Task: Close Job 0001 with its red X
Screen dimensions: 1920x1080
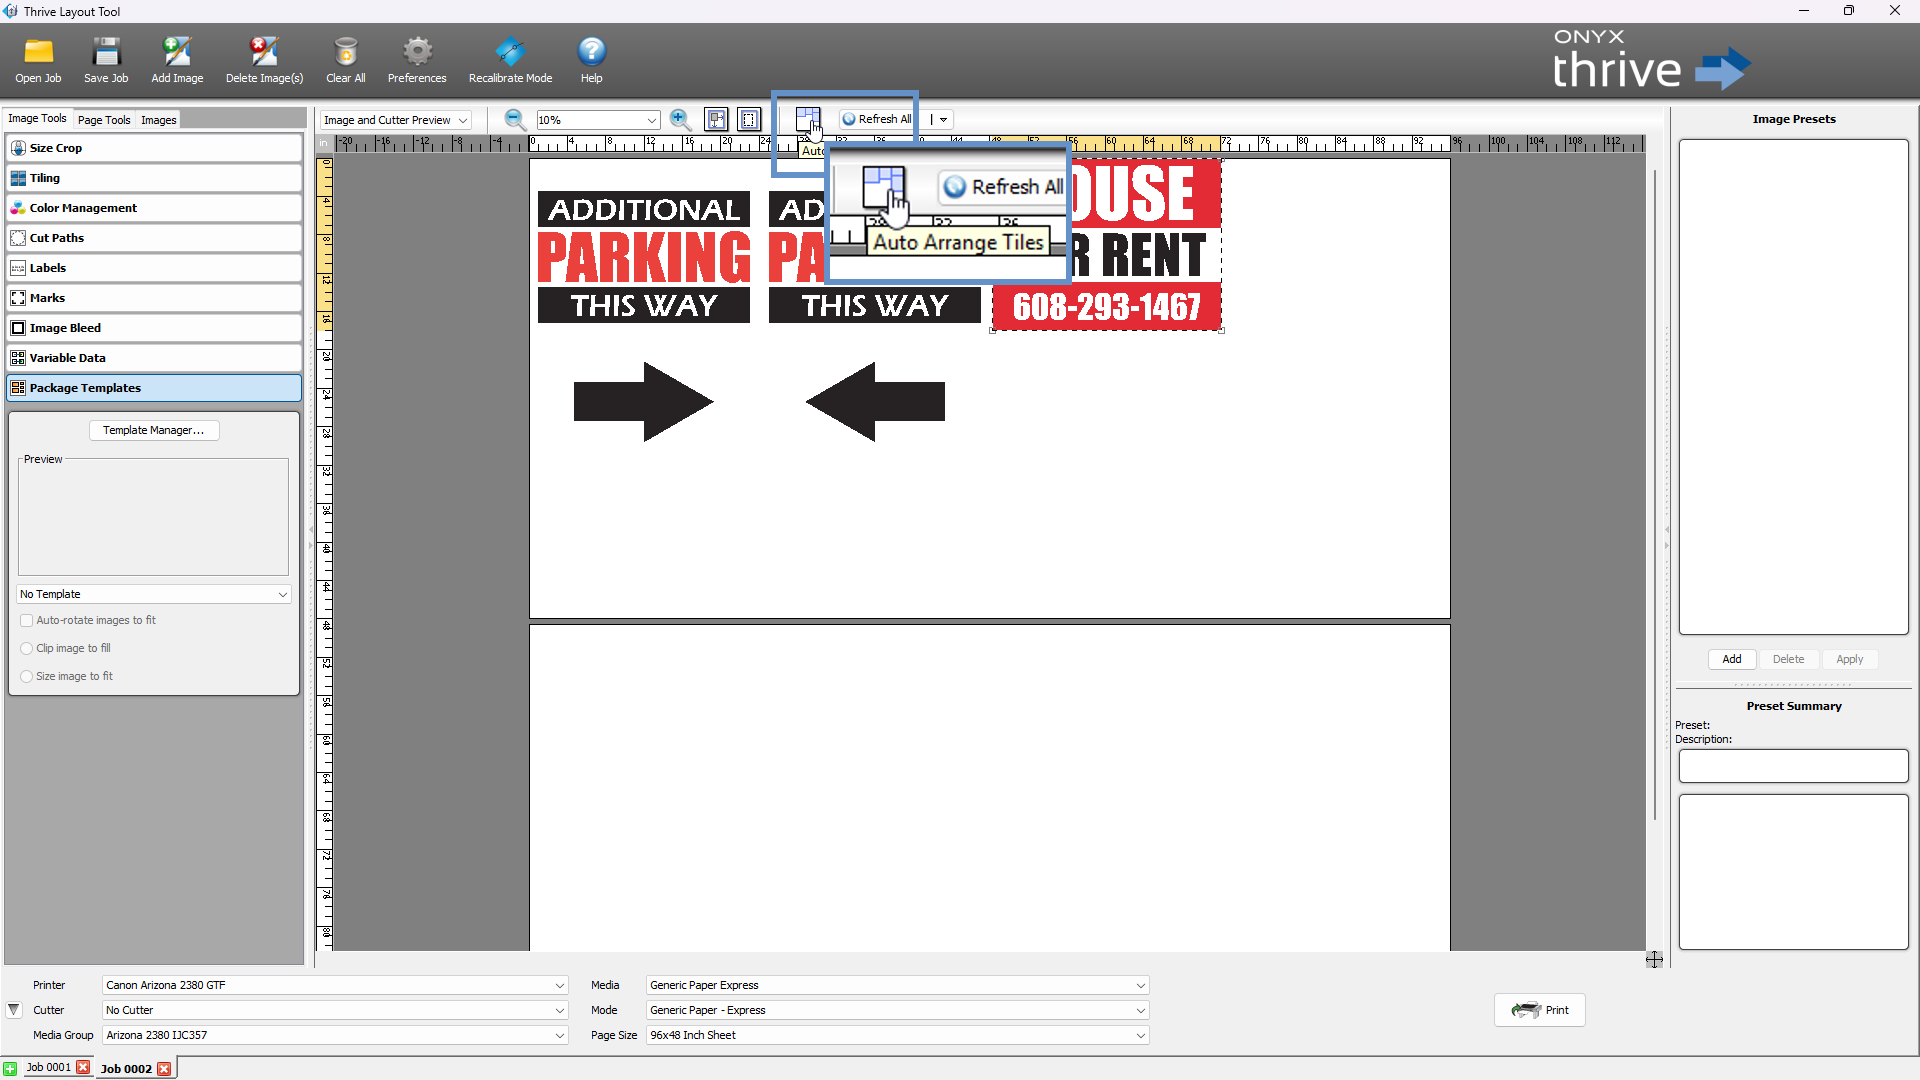Action: click(83, 1067)
